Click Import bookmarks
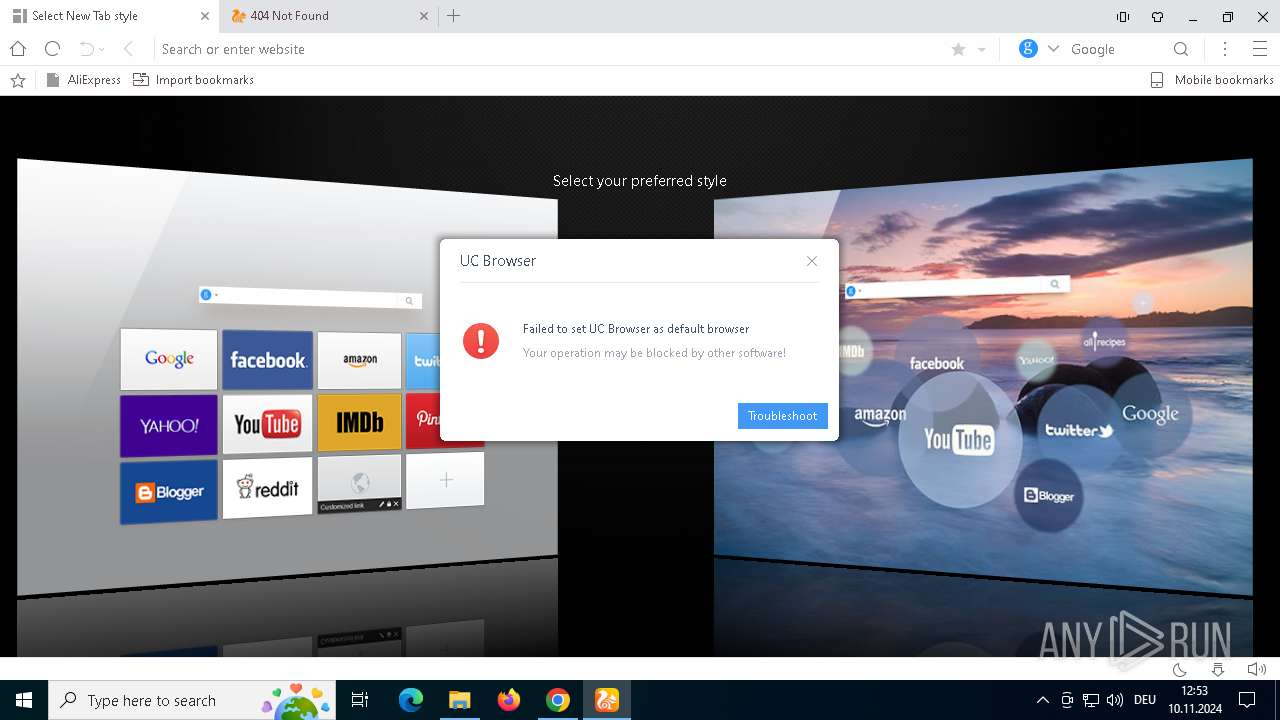 pos(194,80)
